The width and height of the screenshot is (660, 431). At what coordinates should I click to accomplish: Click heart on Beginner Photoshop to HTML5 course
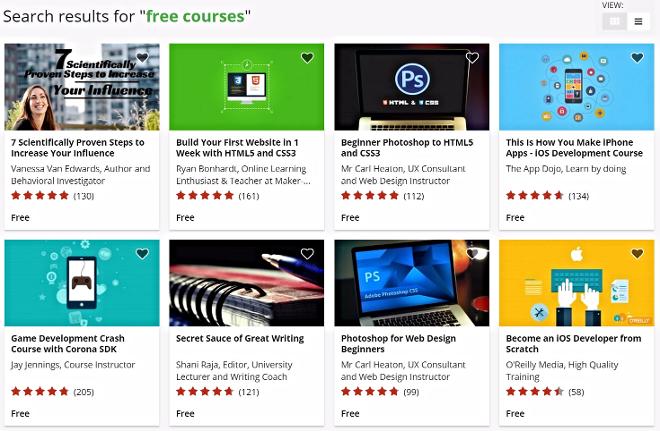click(x=472, y=58)
